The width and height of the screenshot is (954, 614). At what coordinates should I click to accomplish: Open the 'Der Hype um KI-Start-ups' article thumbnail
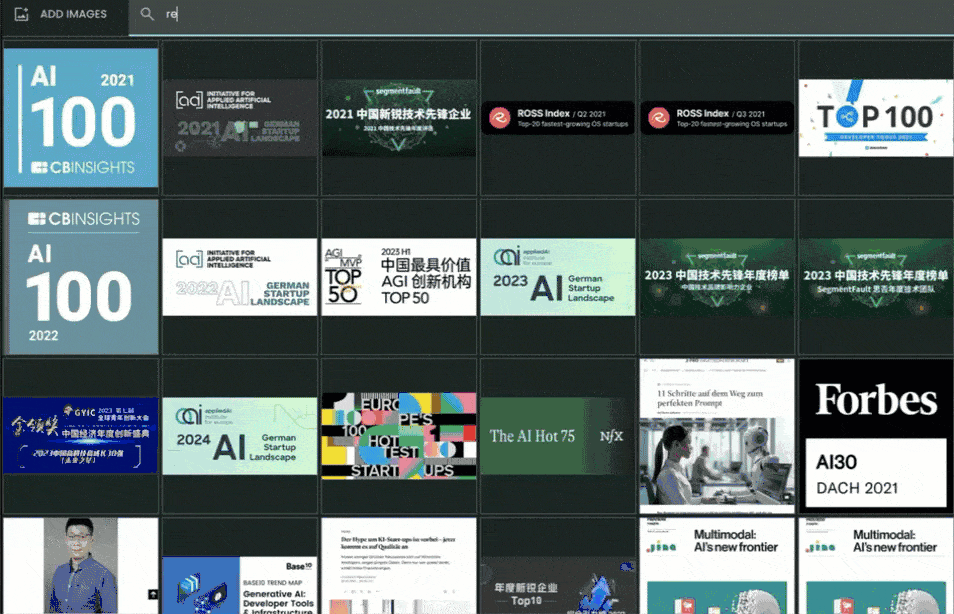(399, 566)
